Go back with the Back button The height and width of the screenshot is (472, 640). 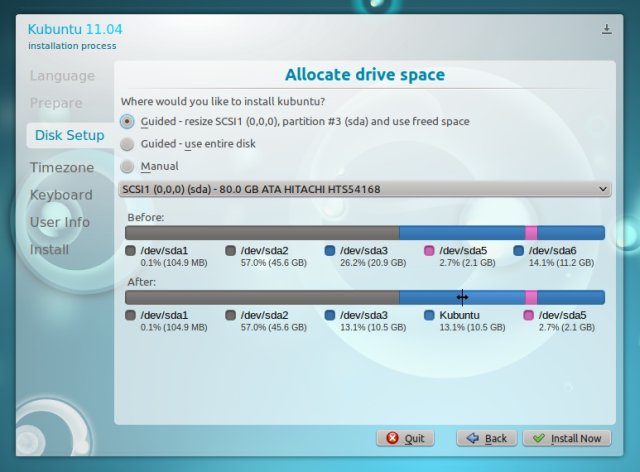point(487,438)
